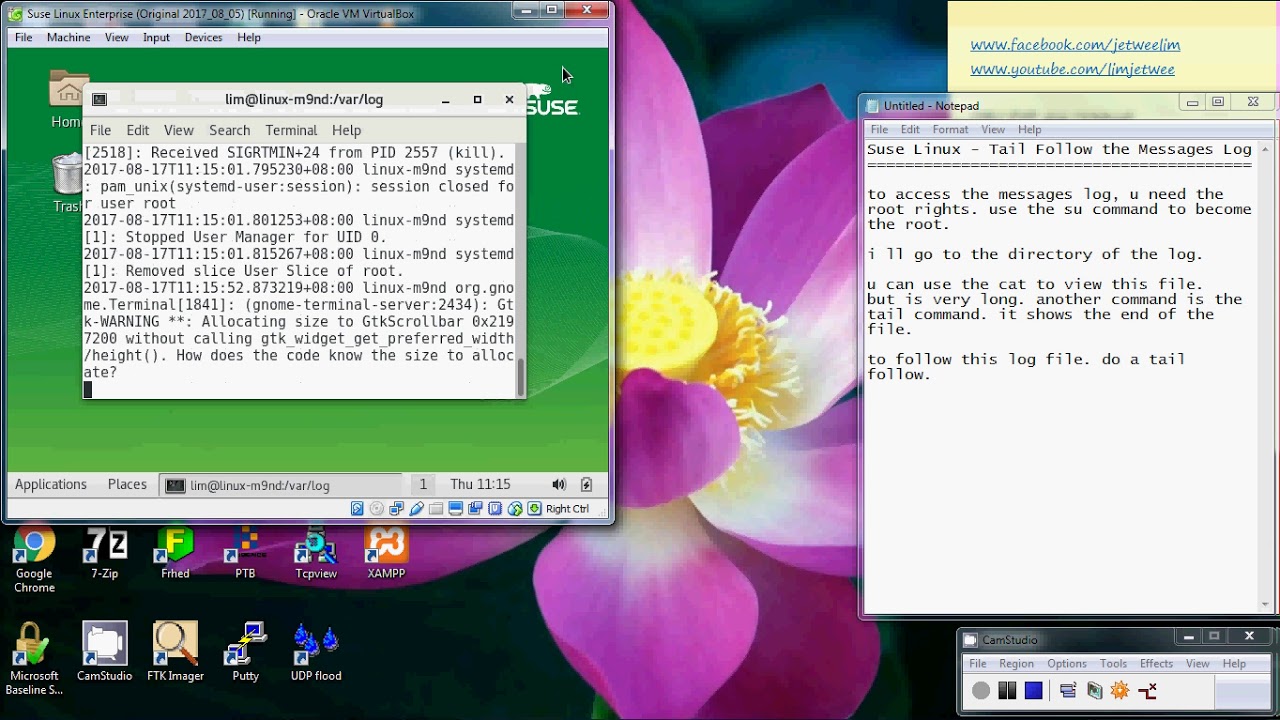
Task: Select the Home folder on SUSE desktop
Action: click(68, 100)
